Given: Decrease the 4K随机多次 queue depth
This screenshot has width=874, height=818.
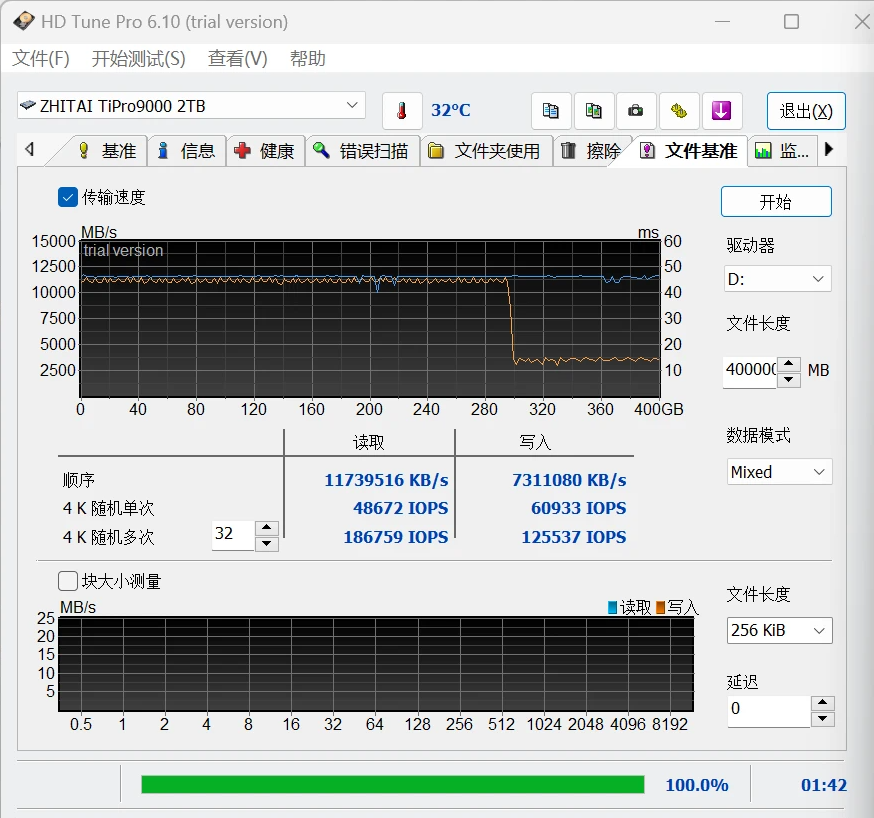Looking at the screenshot, I should (x=267, y=543).
